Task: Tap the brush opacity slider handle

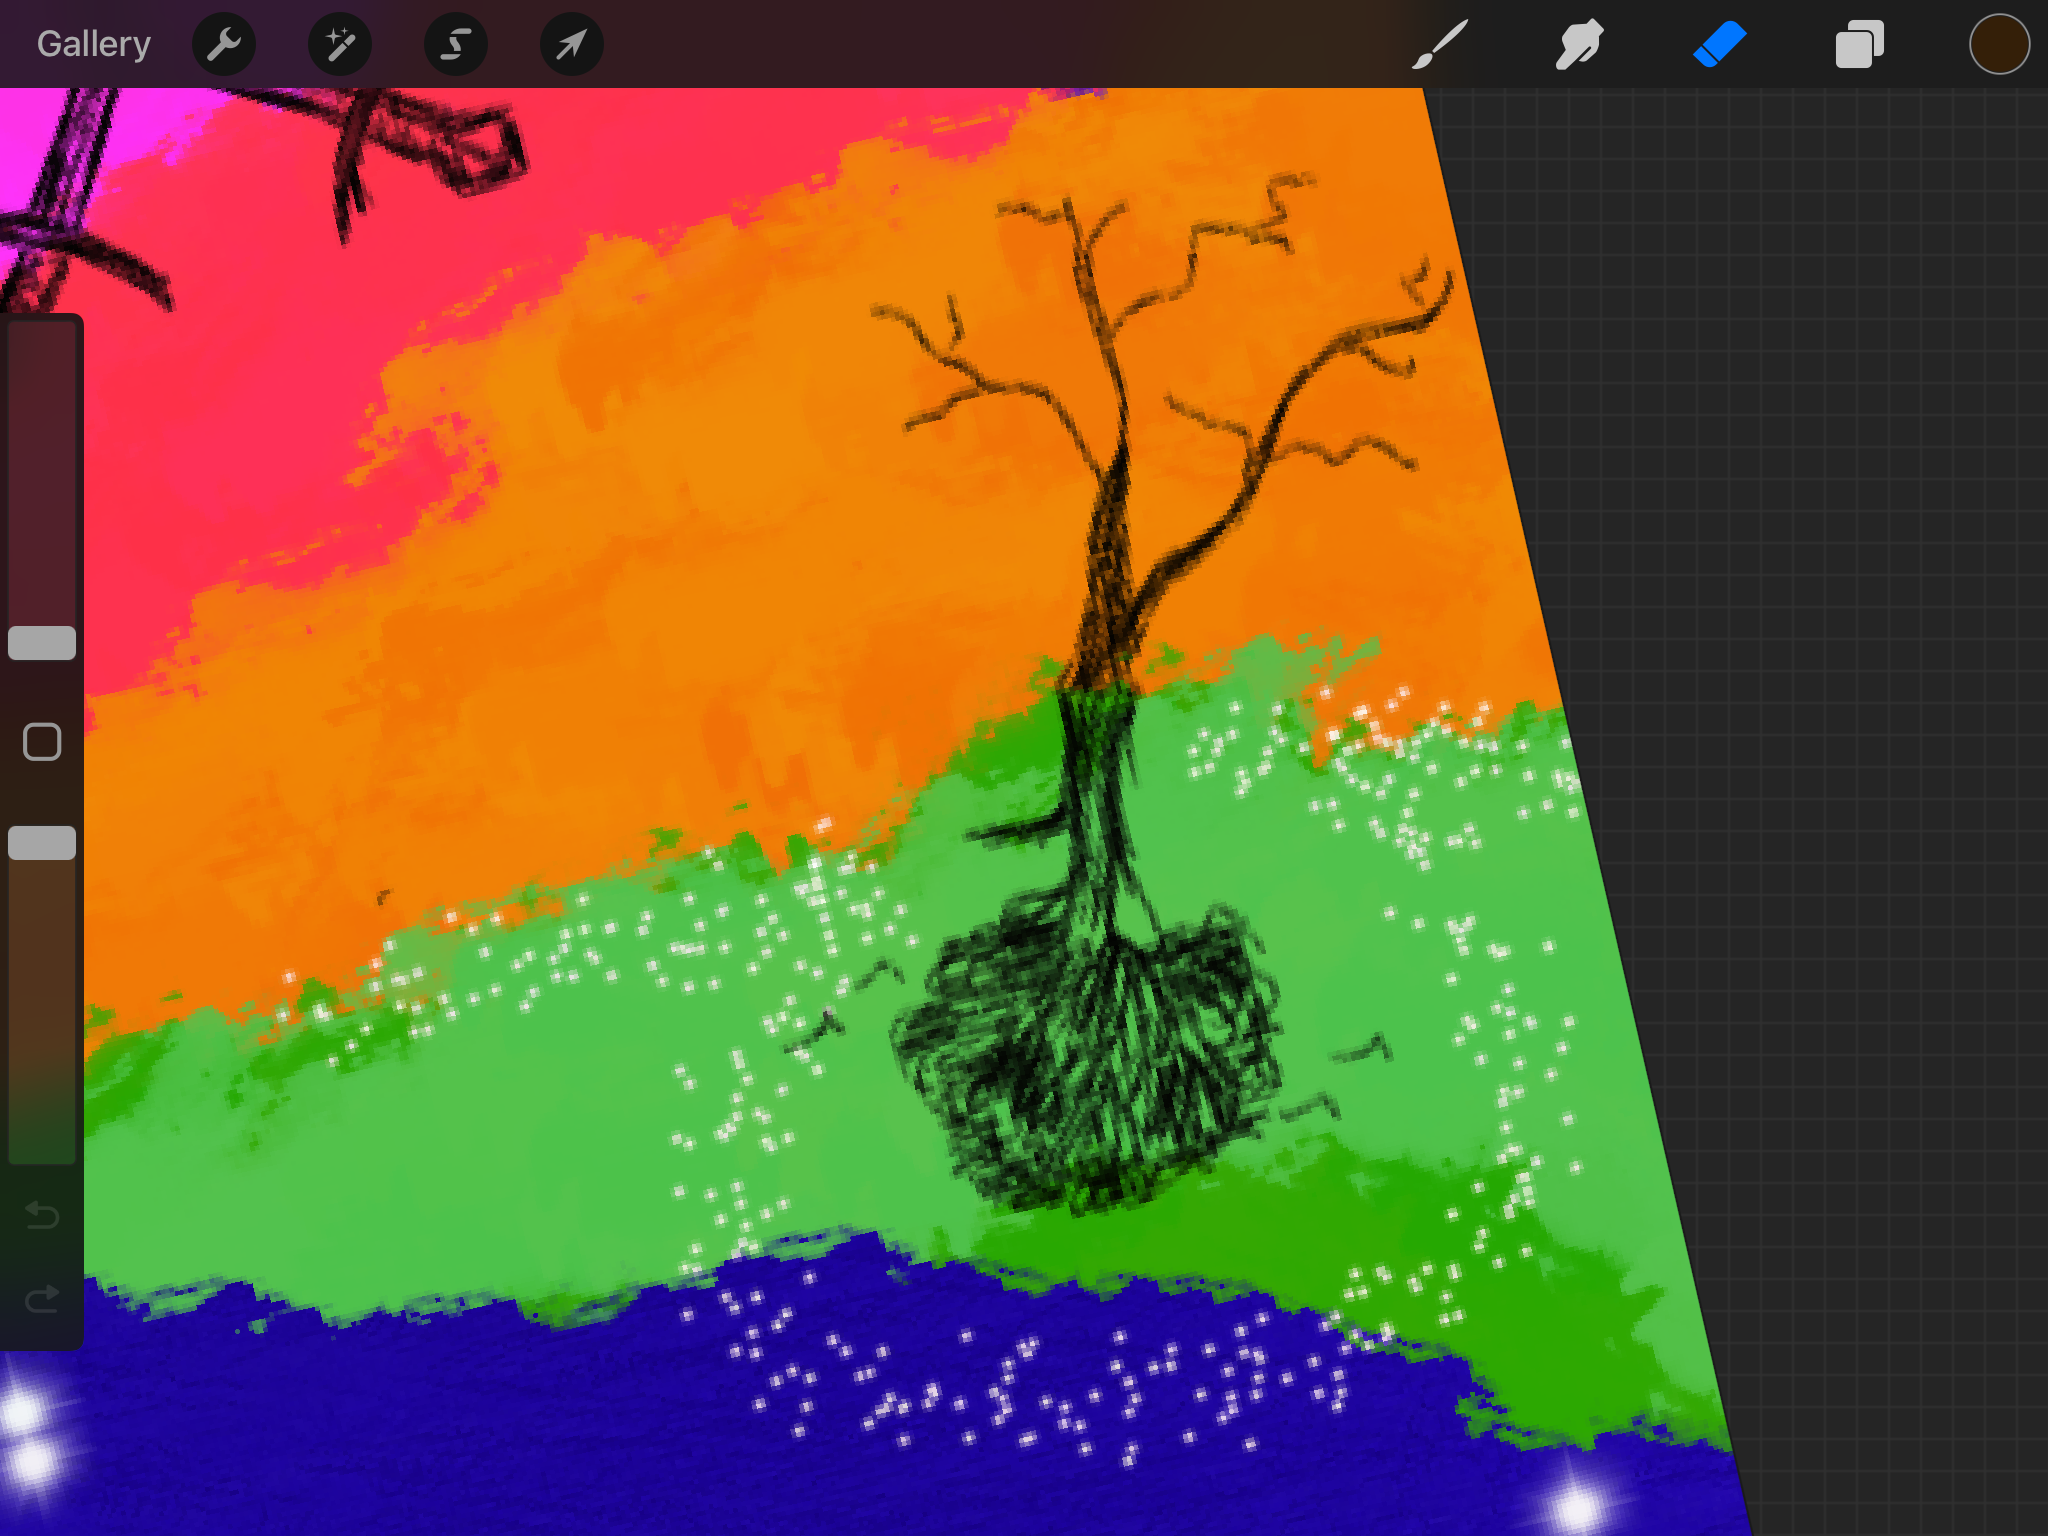Action: [x=42, y=843]
